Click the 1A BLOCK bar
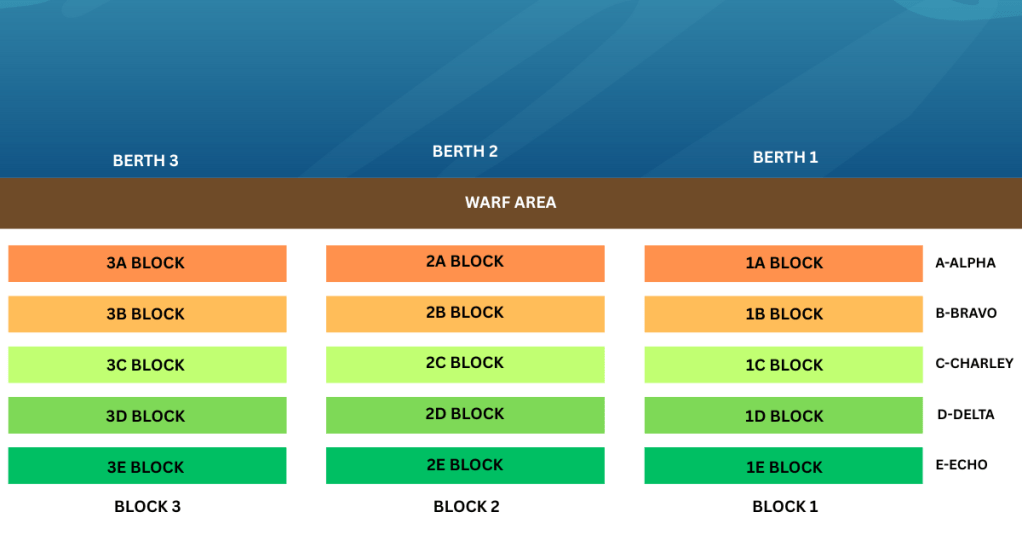This screenshot has width=1022, height=535. [783, 263]
